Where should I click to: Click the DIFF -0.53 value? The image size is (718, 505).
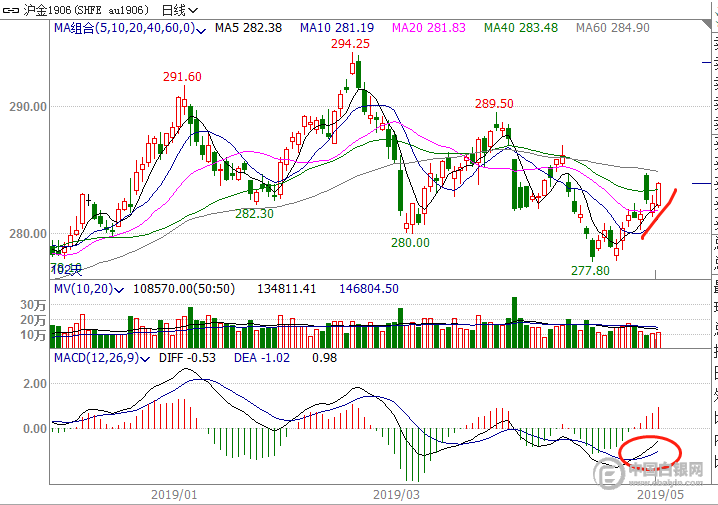(x=187, y=358)
